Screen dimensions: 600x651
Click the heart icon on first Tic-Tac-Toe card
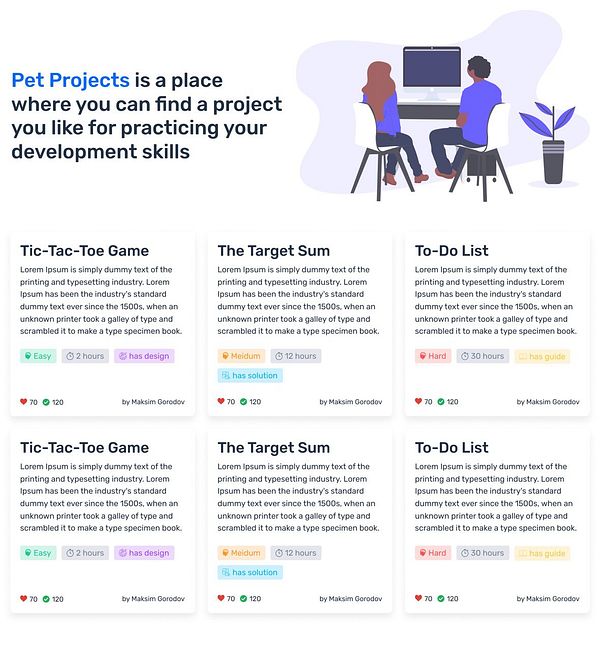click(x=24, y=401)
